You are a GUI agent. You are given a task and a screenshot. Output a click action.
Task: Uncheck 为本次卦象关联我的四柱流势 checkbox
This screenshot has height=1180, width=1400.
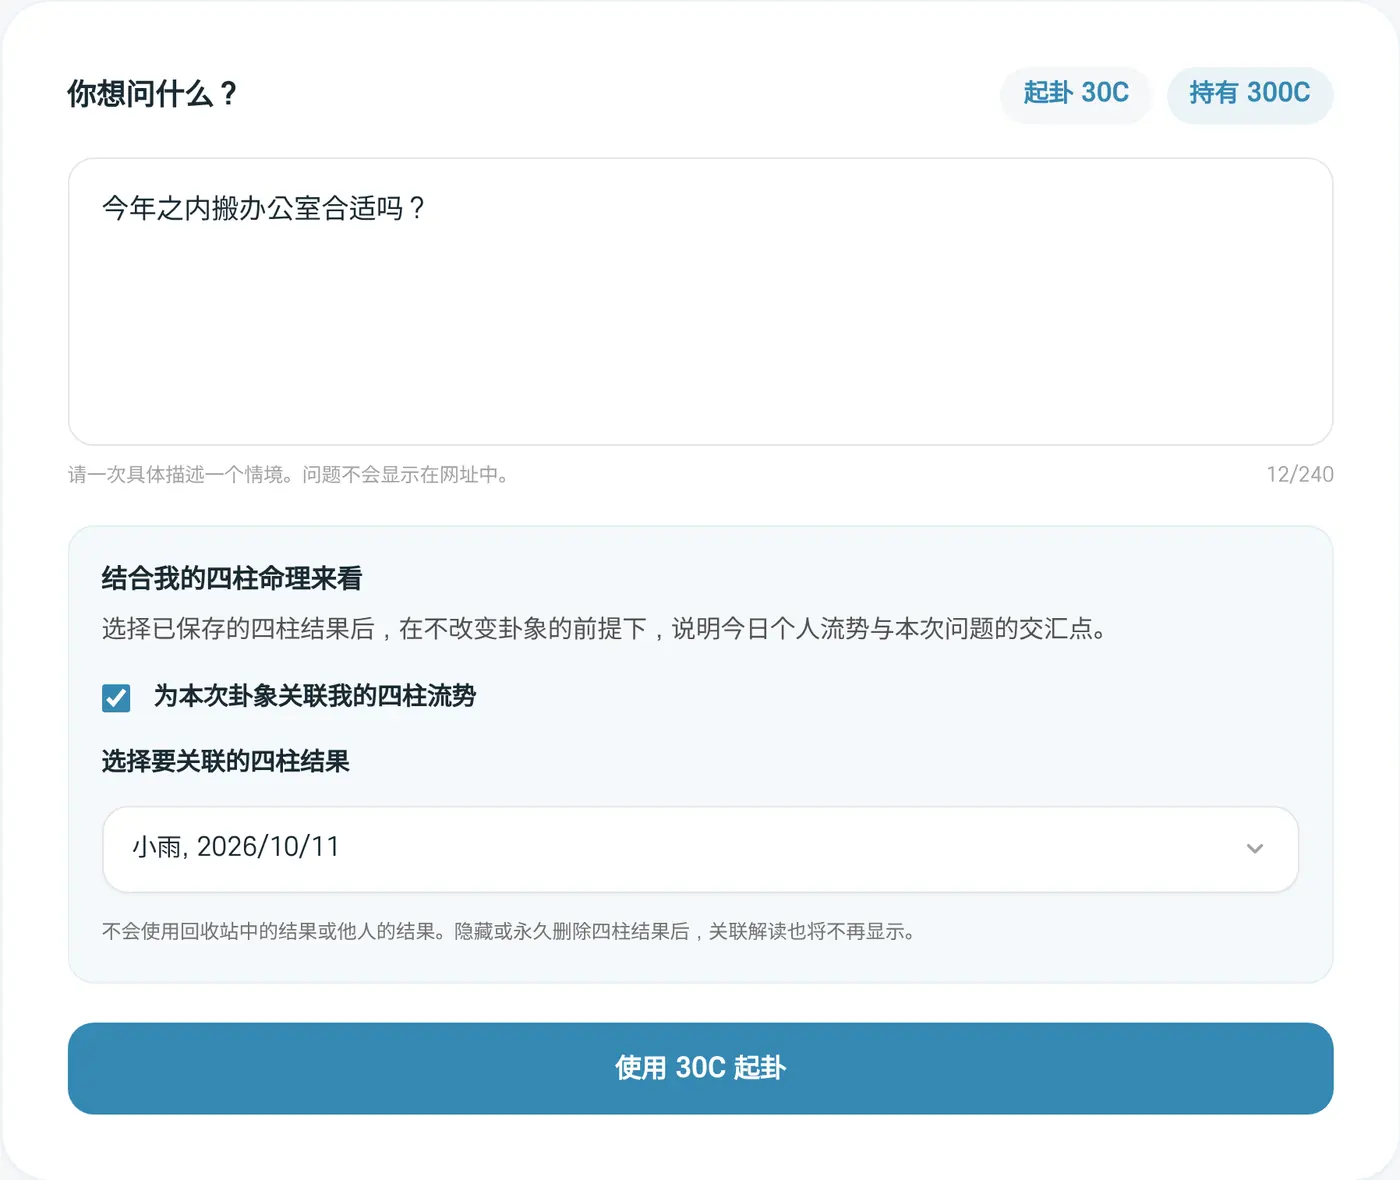point(116,697)
